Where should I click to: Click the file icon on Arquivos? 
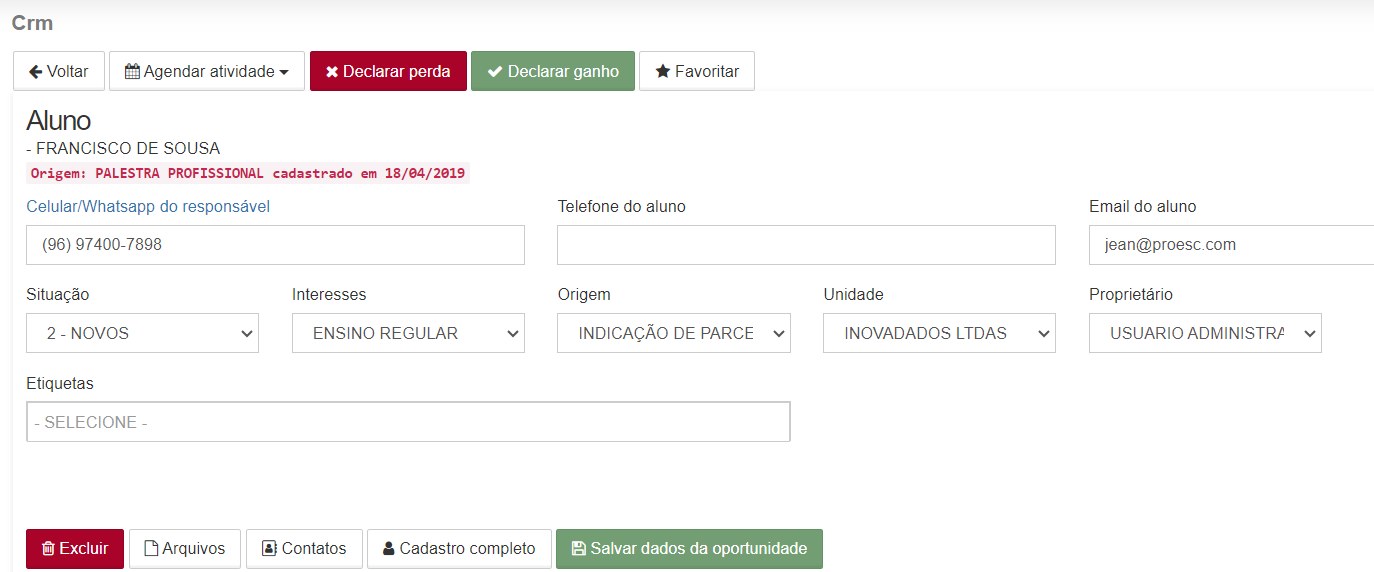coord(152,549)
